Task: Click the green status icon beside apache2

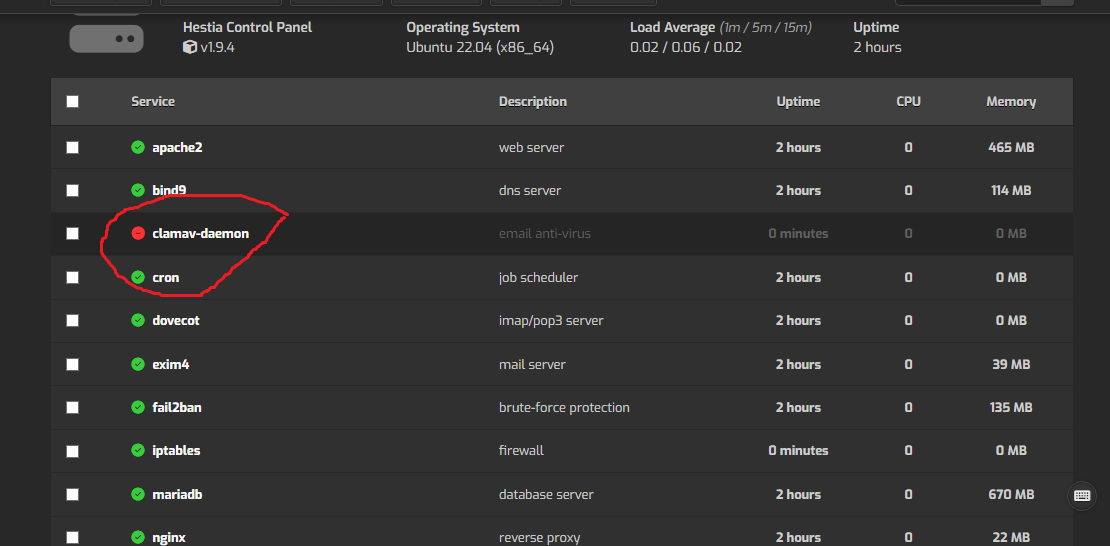Action: point(138,147)
